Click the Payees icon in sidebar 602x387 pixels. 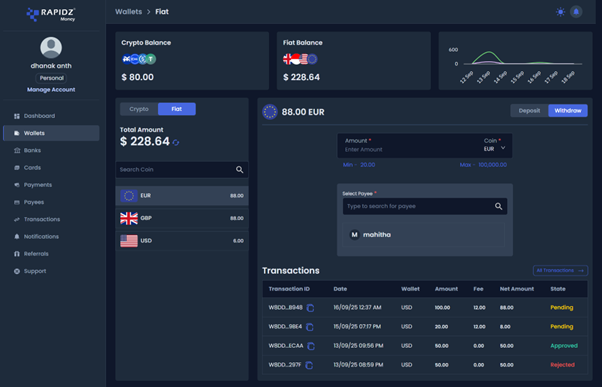pyautogui.click(x=17, y=202)
